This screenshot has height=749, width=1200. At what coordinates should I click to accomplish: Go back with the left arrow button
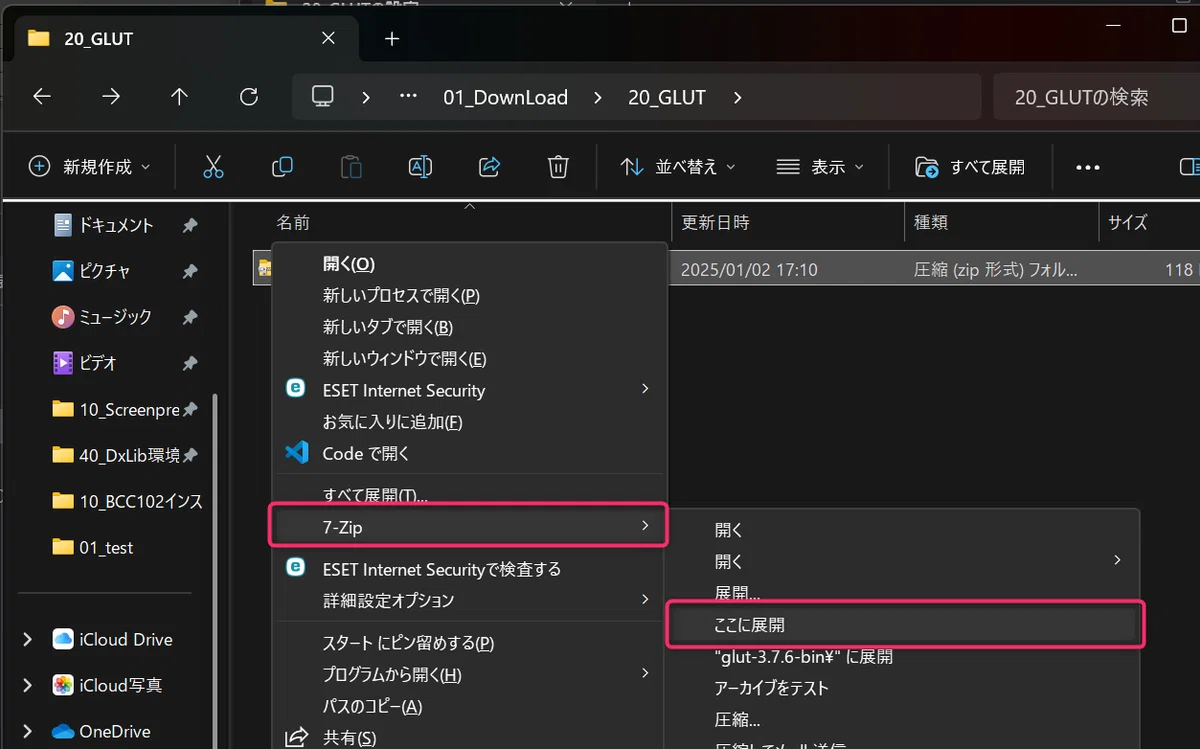click(x=41, y=97)
